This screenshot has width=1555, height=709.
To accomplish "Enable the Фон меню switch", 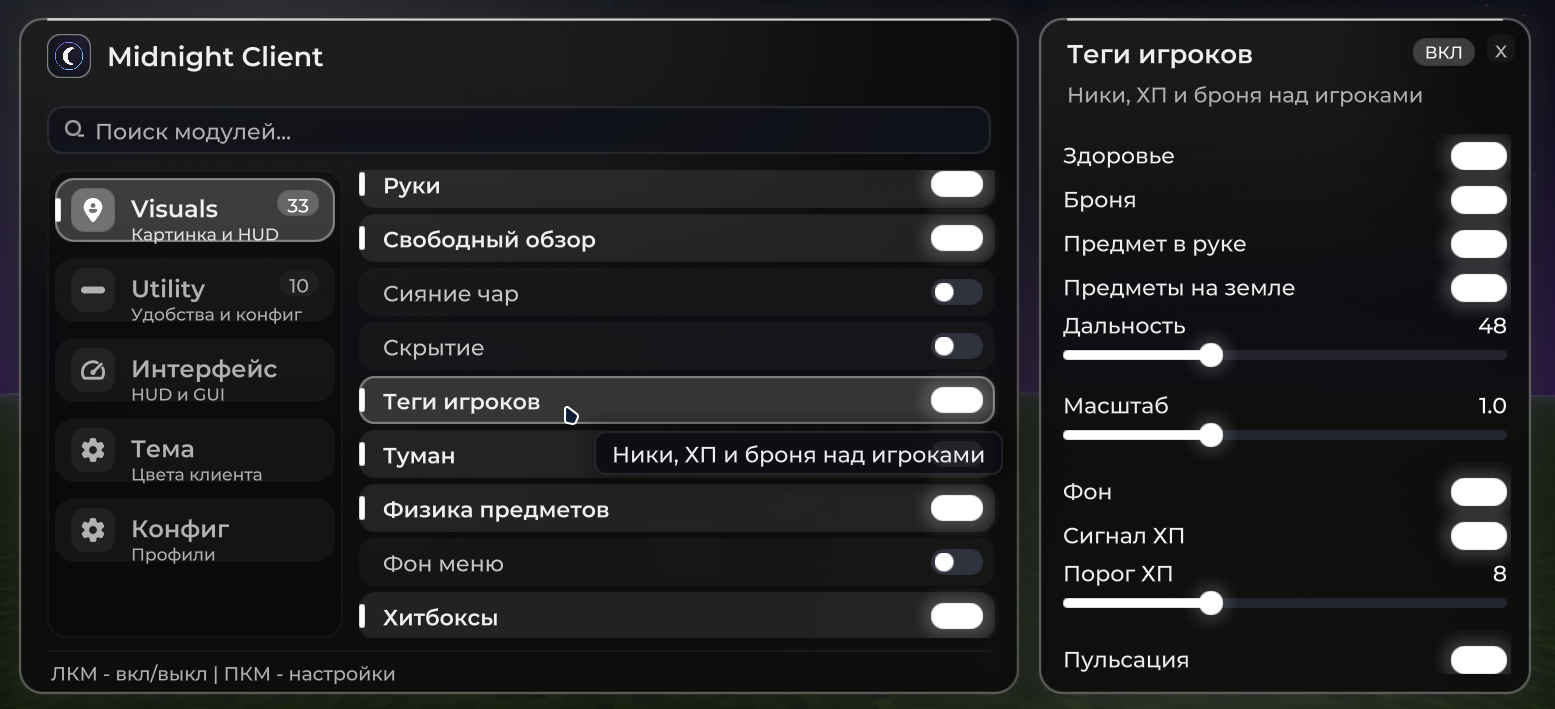I will (957, 562).
